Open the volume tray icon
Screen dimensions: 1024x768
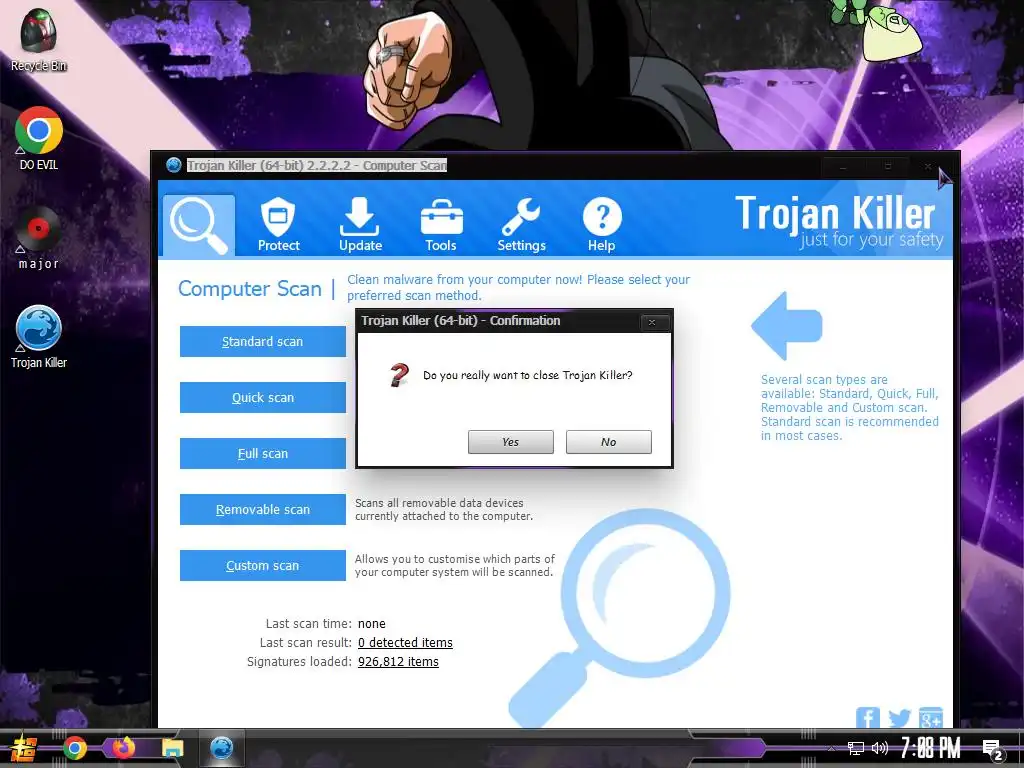[880, 748]
